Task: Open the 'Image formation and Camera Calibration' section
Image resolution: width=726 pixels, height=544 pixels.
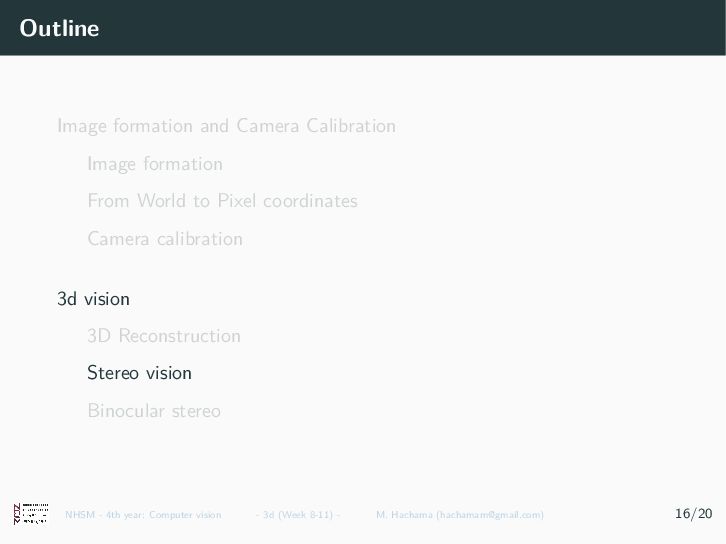Action: pos(226,126)
